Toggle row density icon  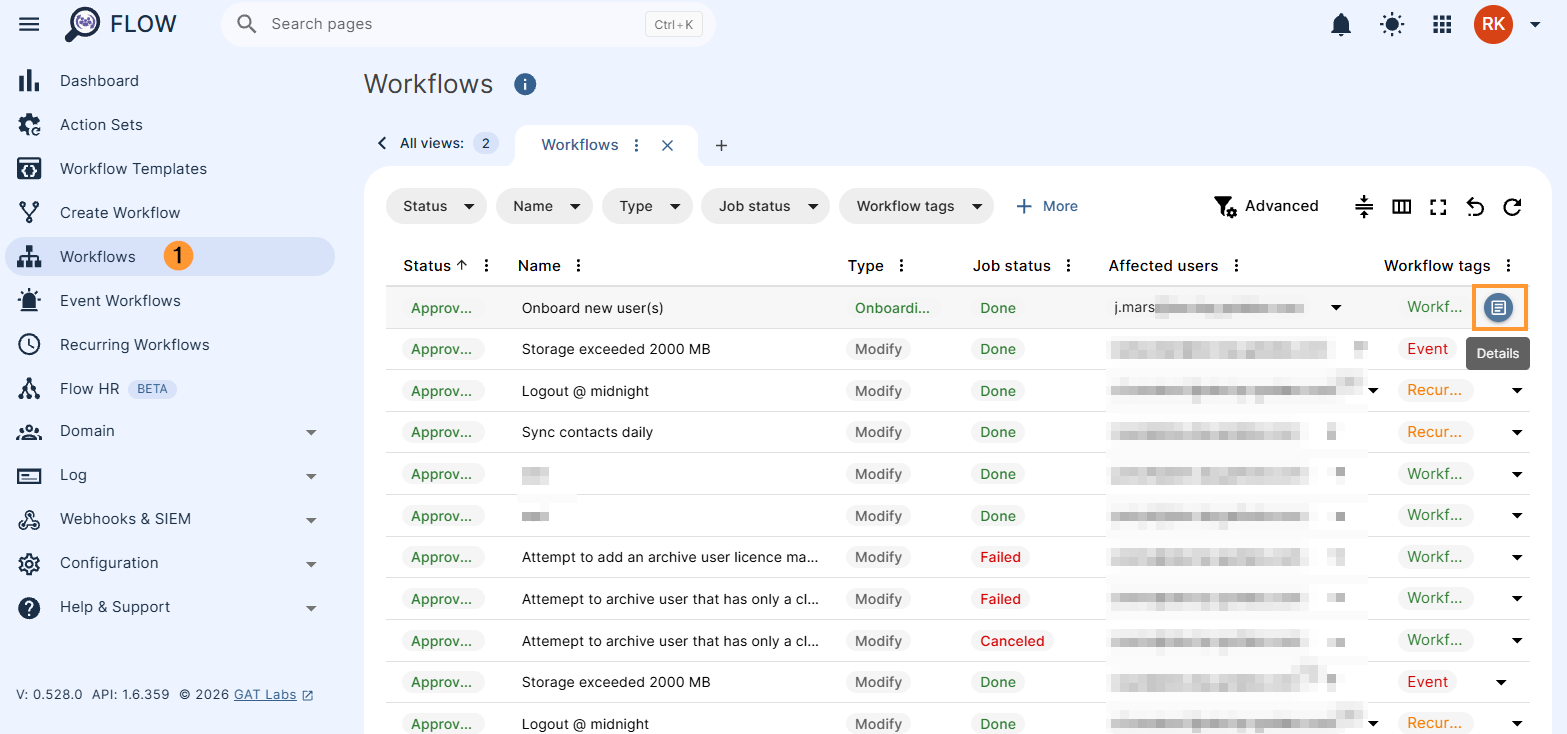pyautogui.click(x=1364, y=207)
